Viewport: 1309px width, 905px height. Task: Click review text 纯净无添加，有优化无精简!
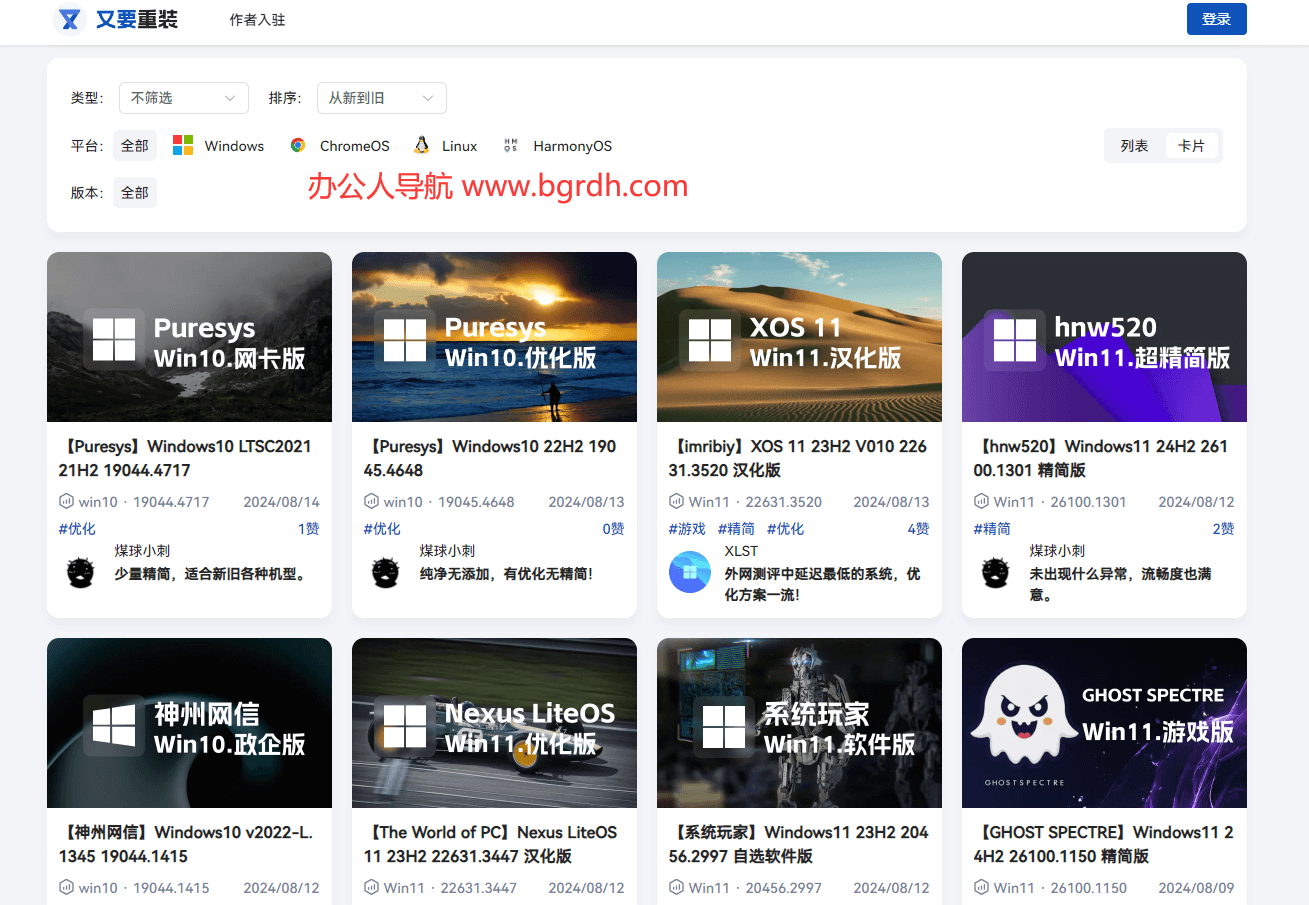point(507,574)
